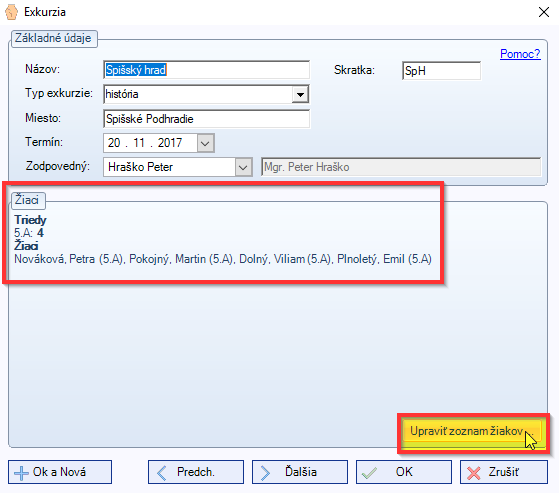Click the right arrow icon for Ďalšia

(265, 473)
